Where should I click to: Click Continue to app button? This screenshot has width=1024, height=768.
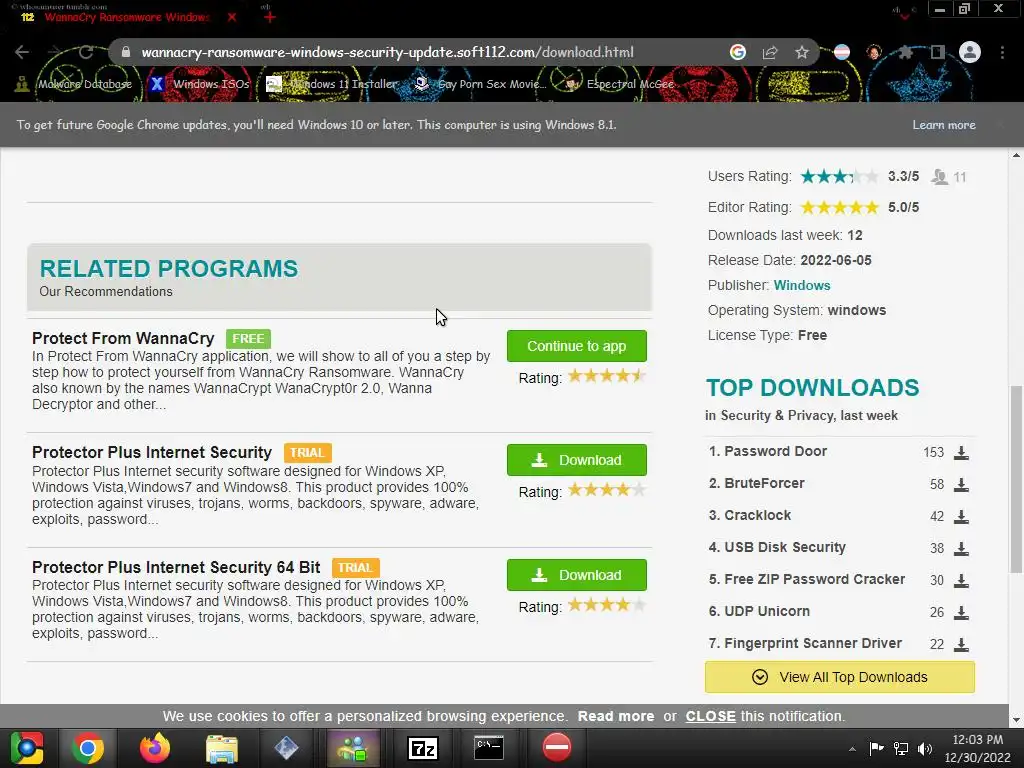pos(577,346)
